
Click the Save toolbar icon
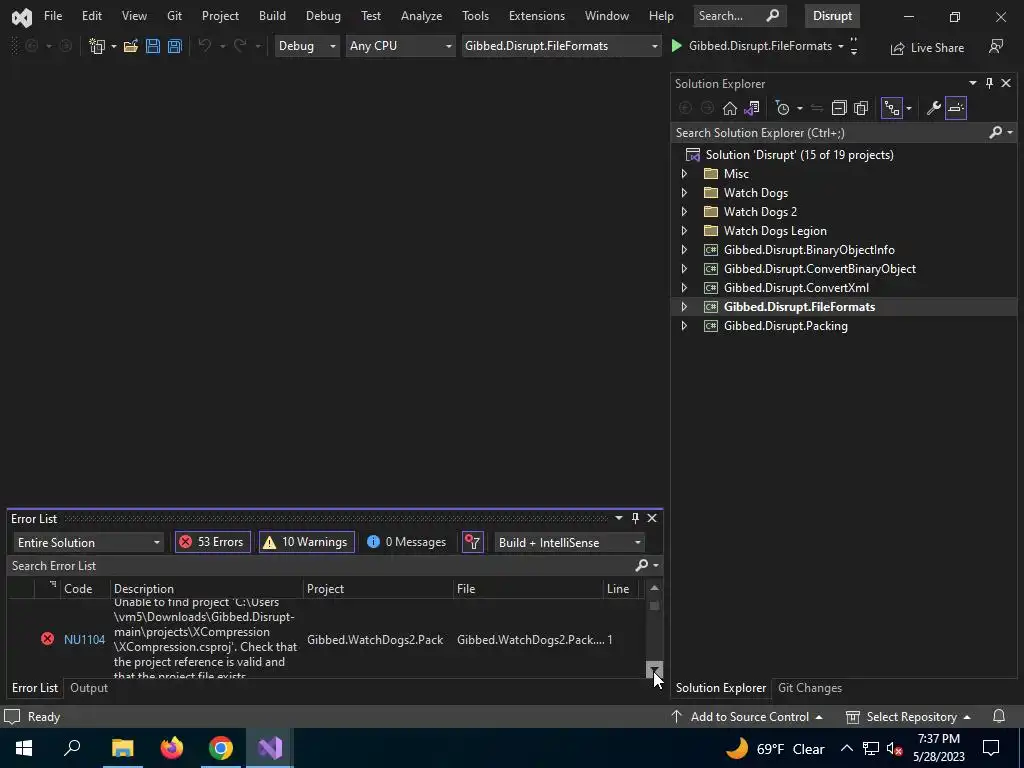coord(153,46)
